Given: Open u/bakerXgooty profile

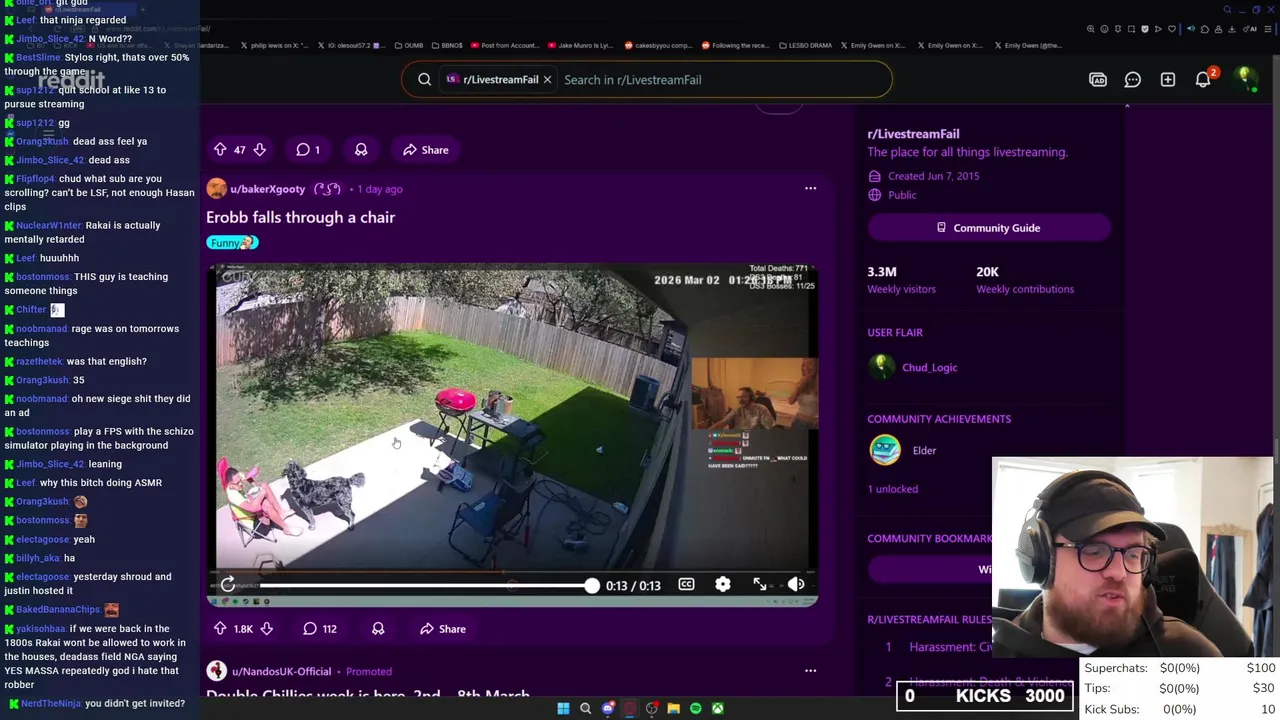Looking at the screenshot, I should coord(267,189).
